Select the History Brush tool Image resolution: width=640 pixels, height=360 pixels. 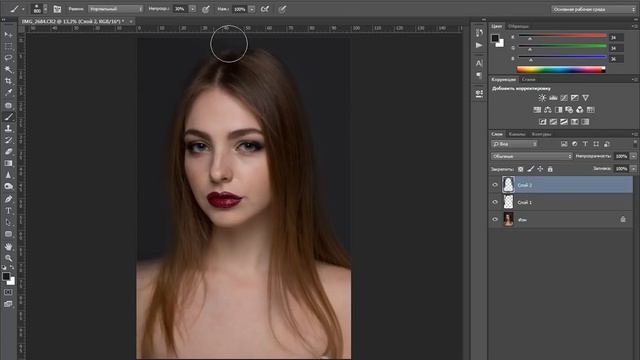(8, 140)
